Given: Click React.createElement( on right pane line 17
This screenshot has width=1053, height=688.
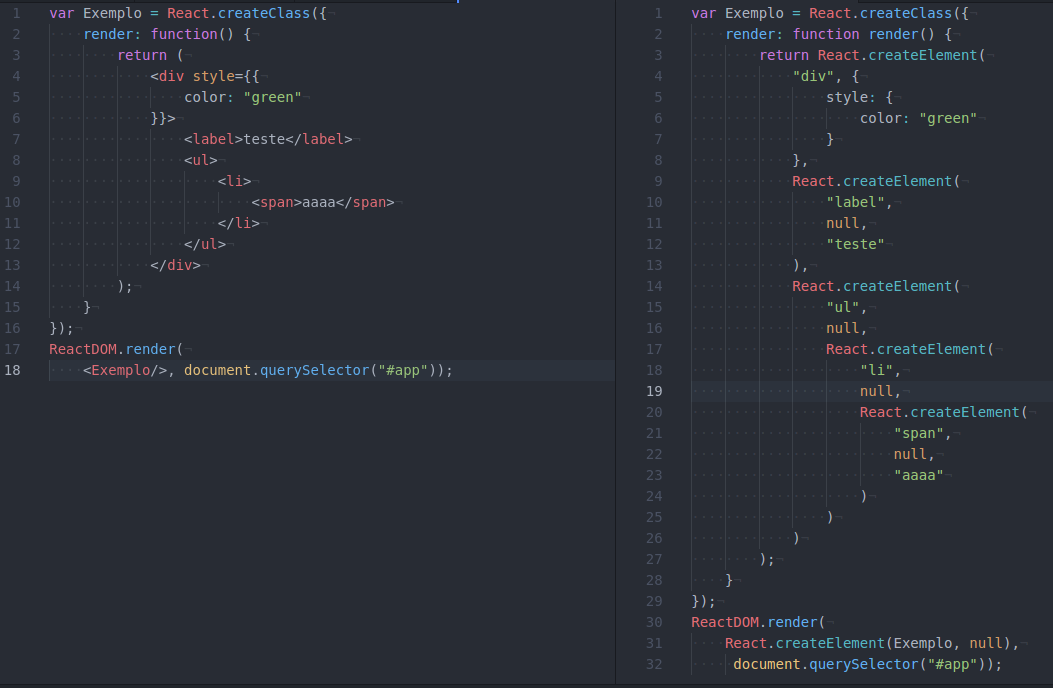Looking at the screenshot, I should click(x=910, y=349).
